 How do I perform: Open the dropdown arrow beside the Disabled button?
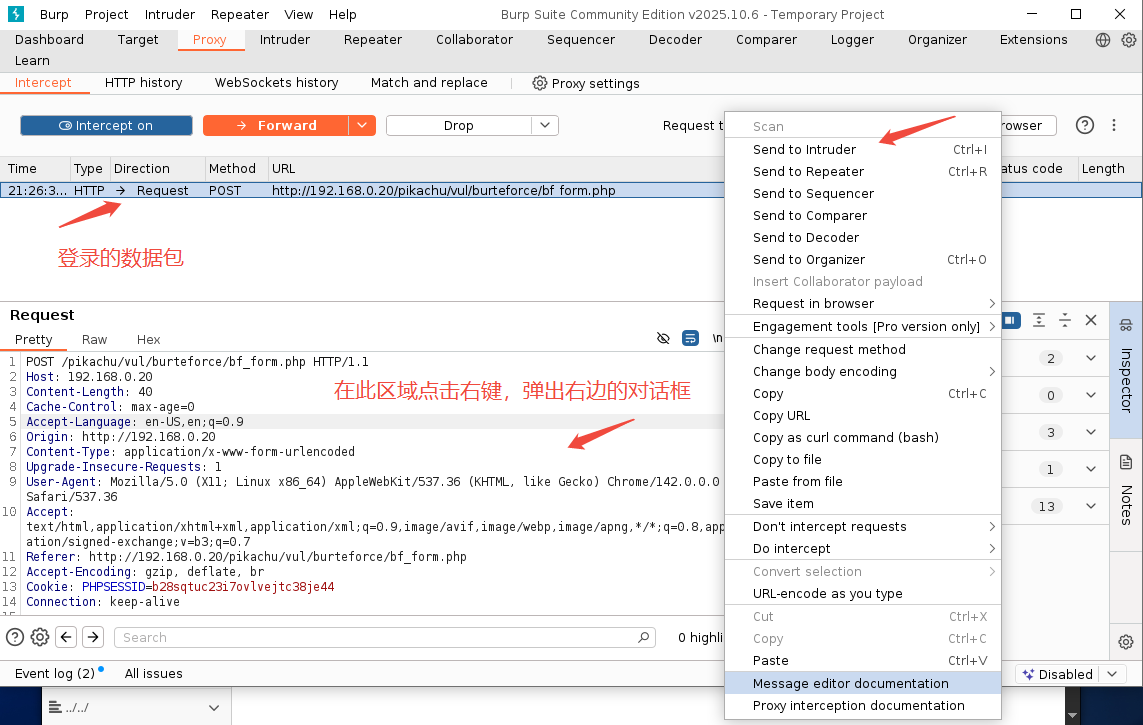pos(1112,674)
